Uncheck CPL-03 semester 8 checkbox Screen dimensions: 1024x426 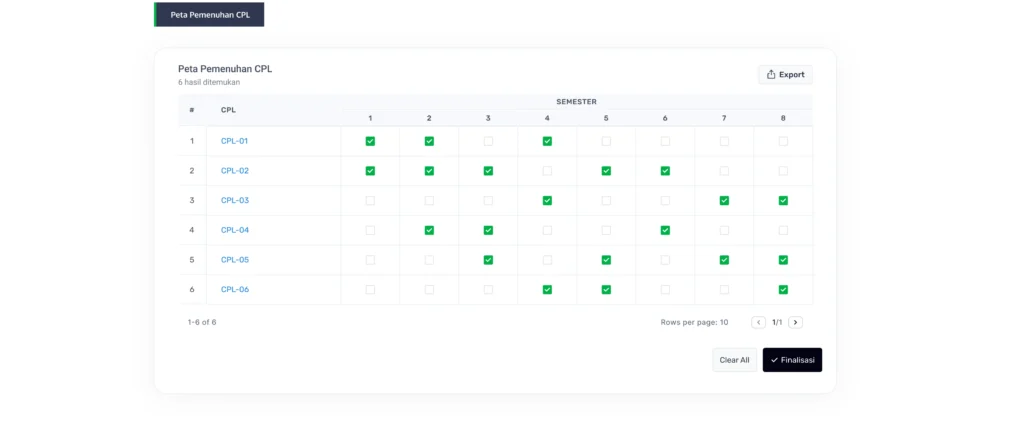click(x=783, y=201)
